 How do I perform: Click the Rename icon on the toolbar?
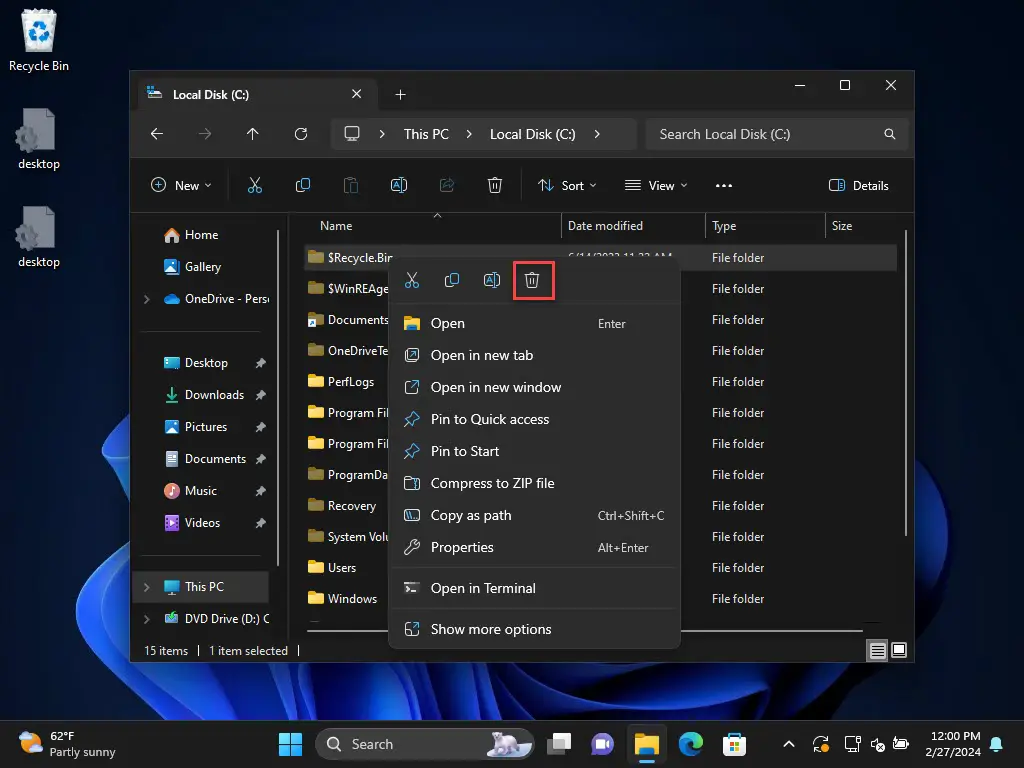pos(399,185)
